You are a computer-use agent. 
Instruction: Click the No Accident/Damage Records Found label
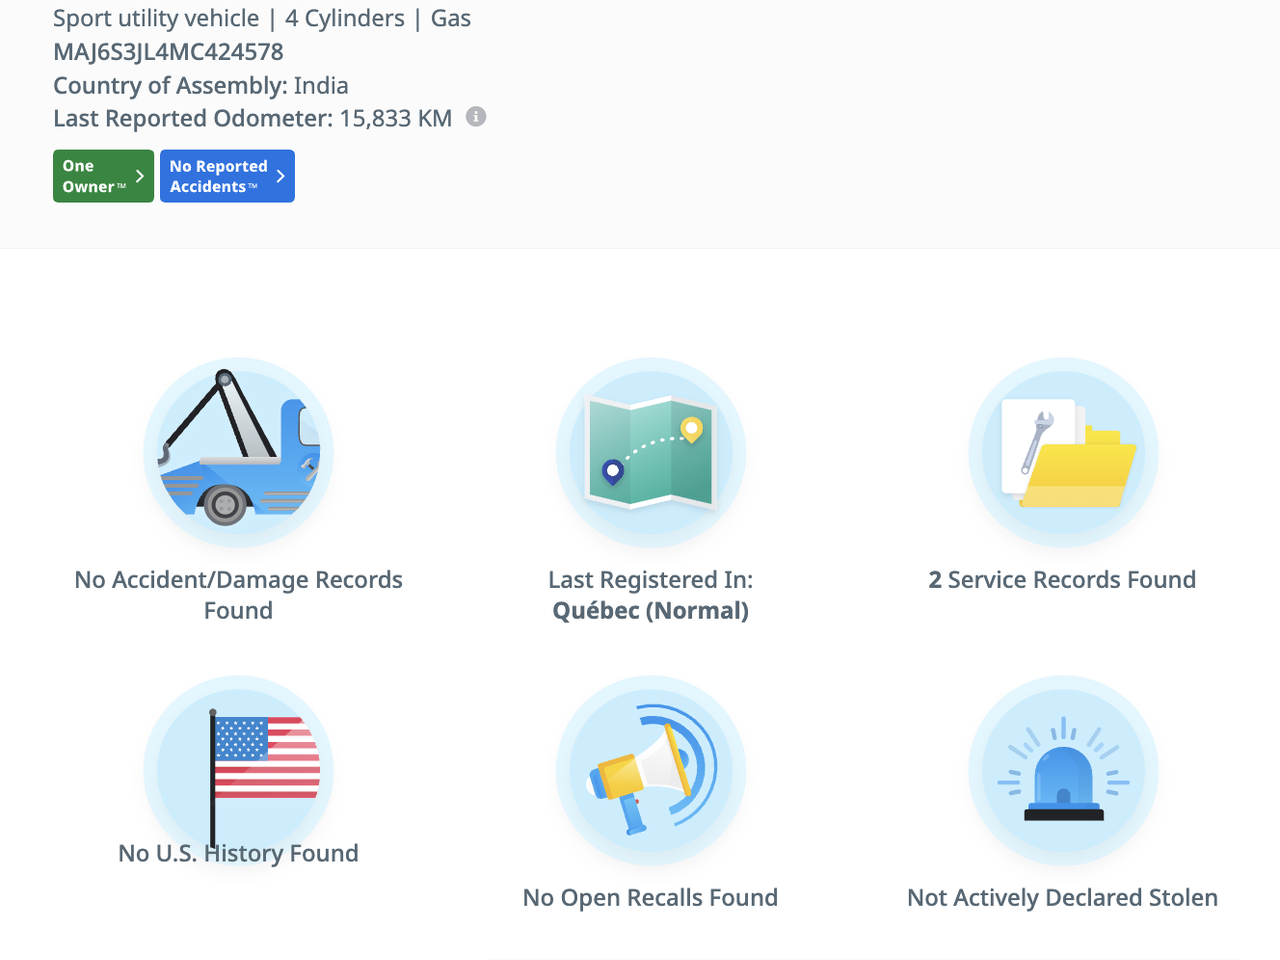(x=238, y=595)
